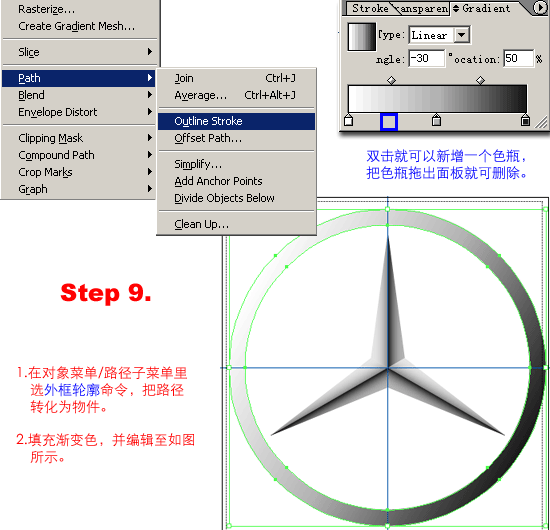Click the gradient Location percentage field
The height and width of the screenshot is (530, 550).
coord(518,58)
